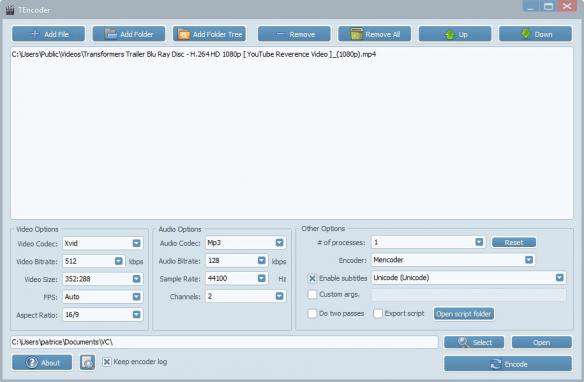
Task: Uncheck Enable subtitles checkbox
Action: (312, 278)
